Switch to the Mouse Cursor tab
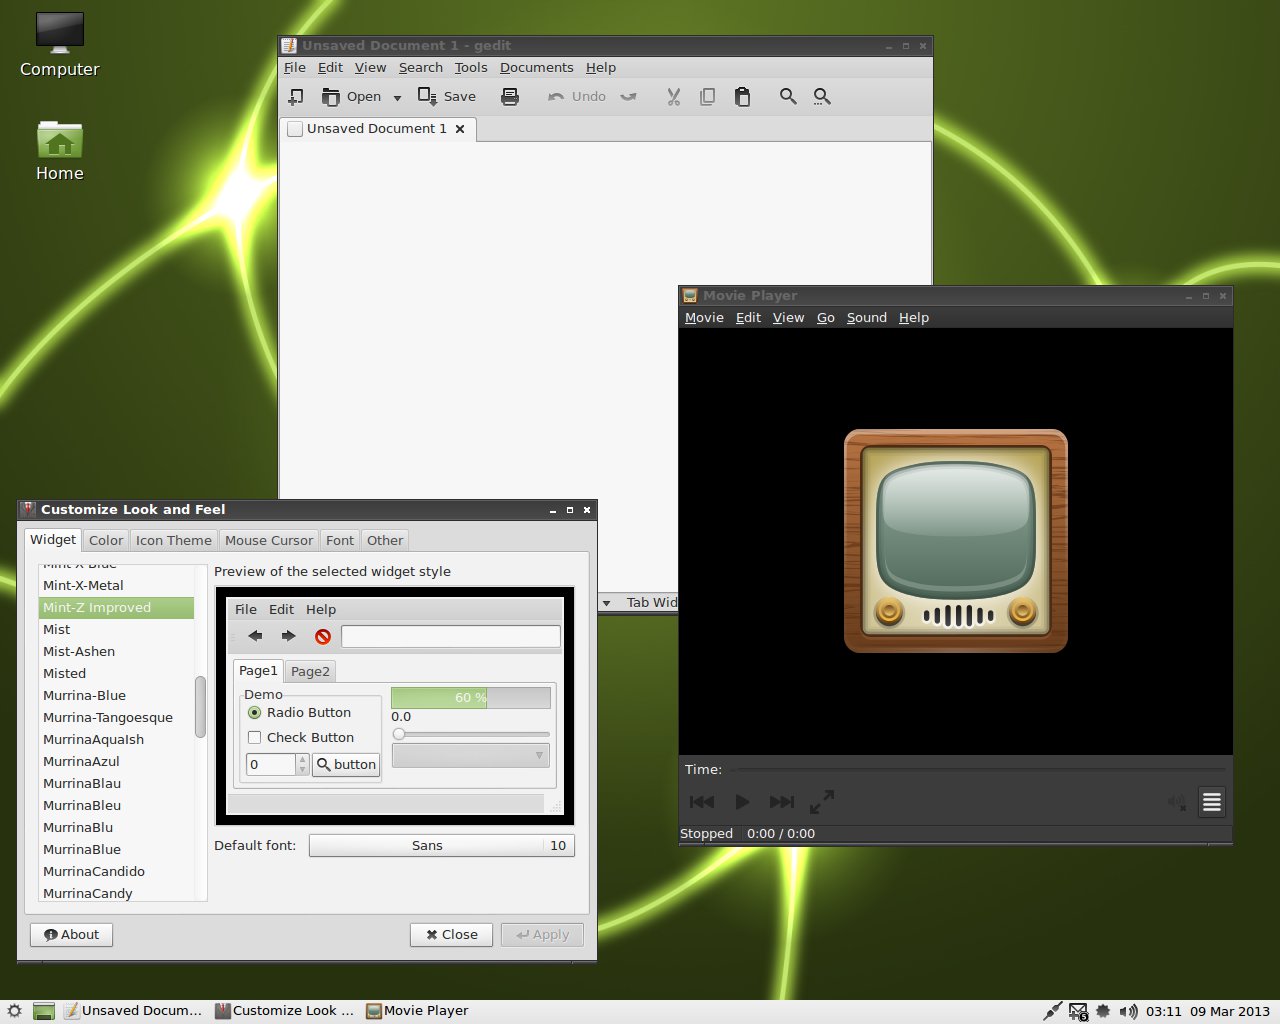The height and width of the screenshot is (1024, 1280). pos(268,540)
